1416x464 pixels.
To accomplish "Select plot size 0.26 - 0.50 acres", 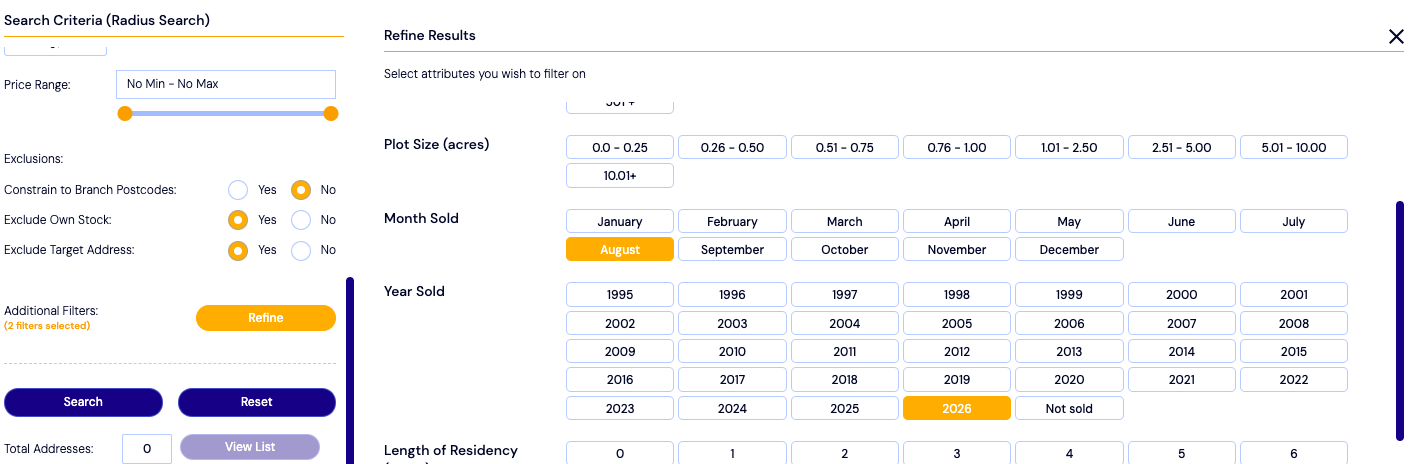I will pyautogui.click(x=732, y=147).
